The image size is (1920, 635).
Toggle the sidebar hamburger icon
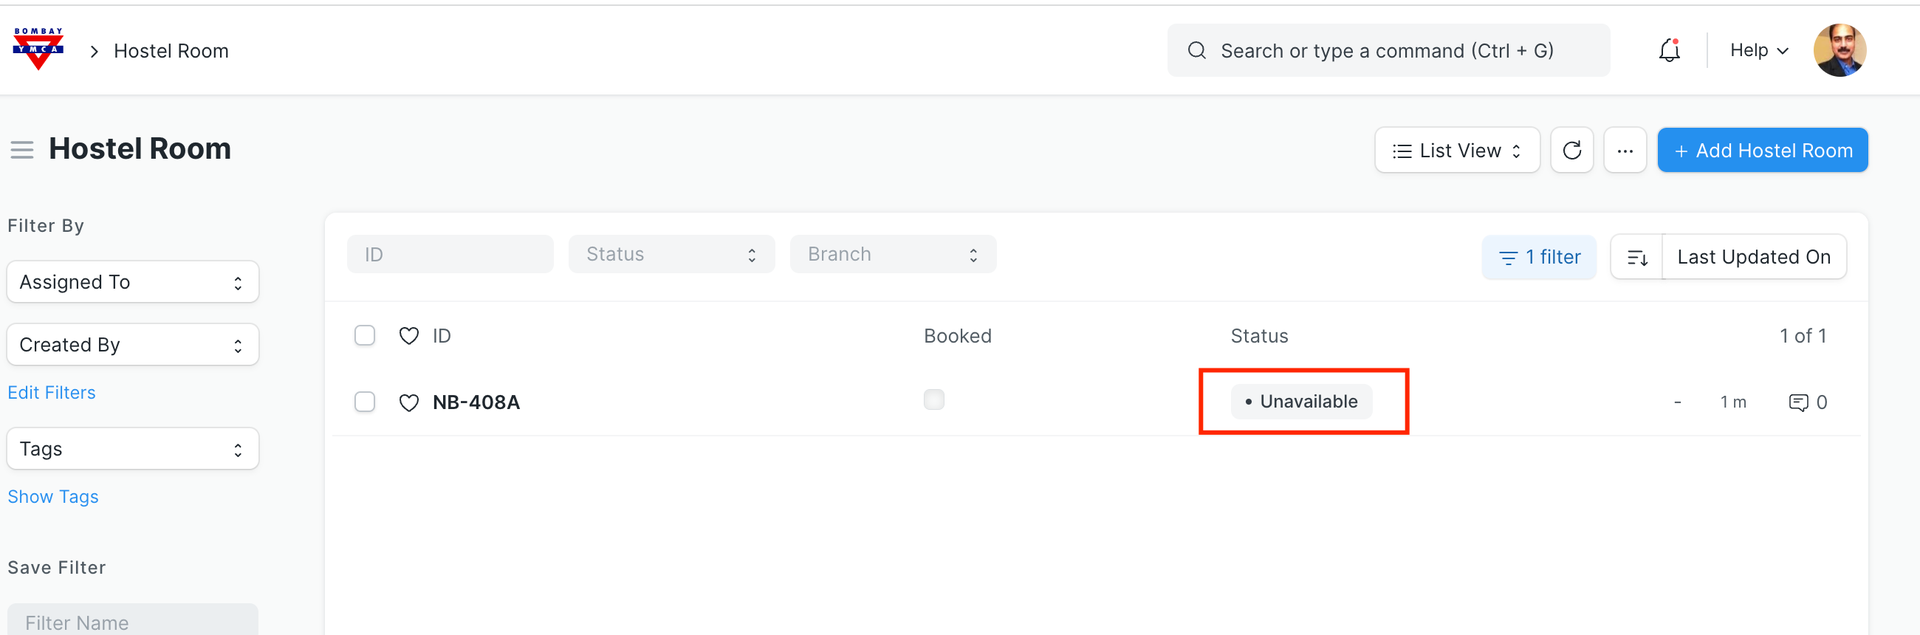pyautogui.click(x=22, y=150)
